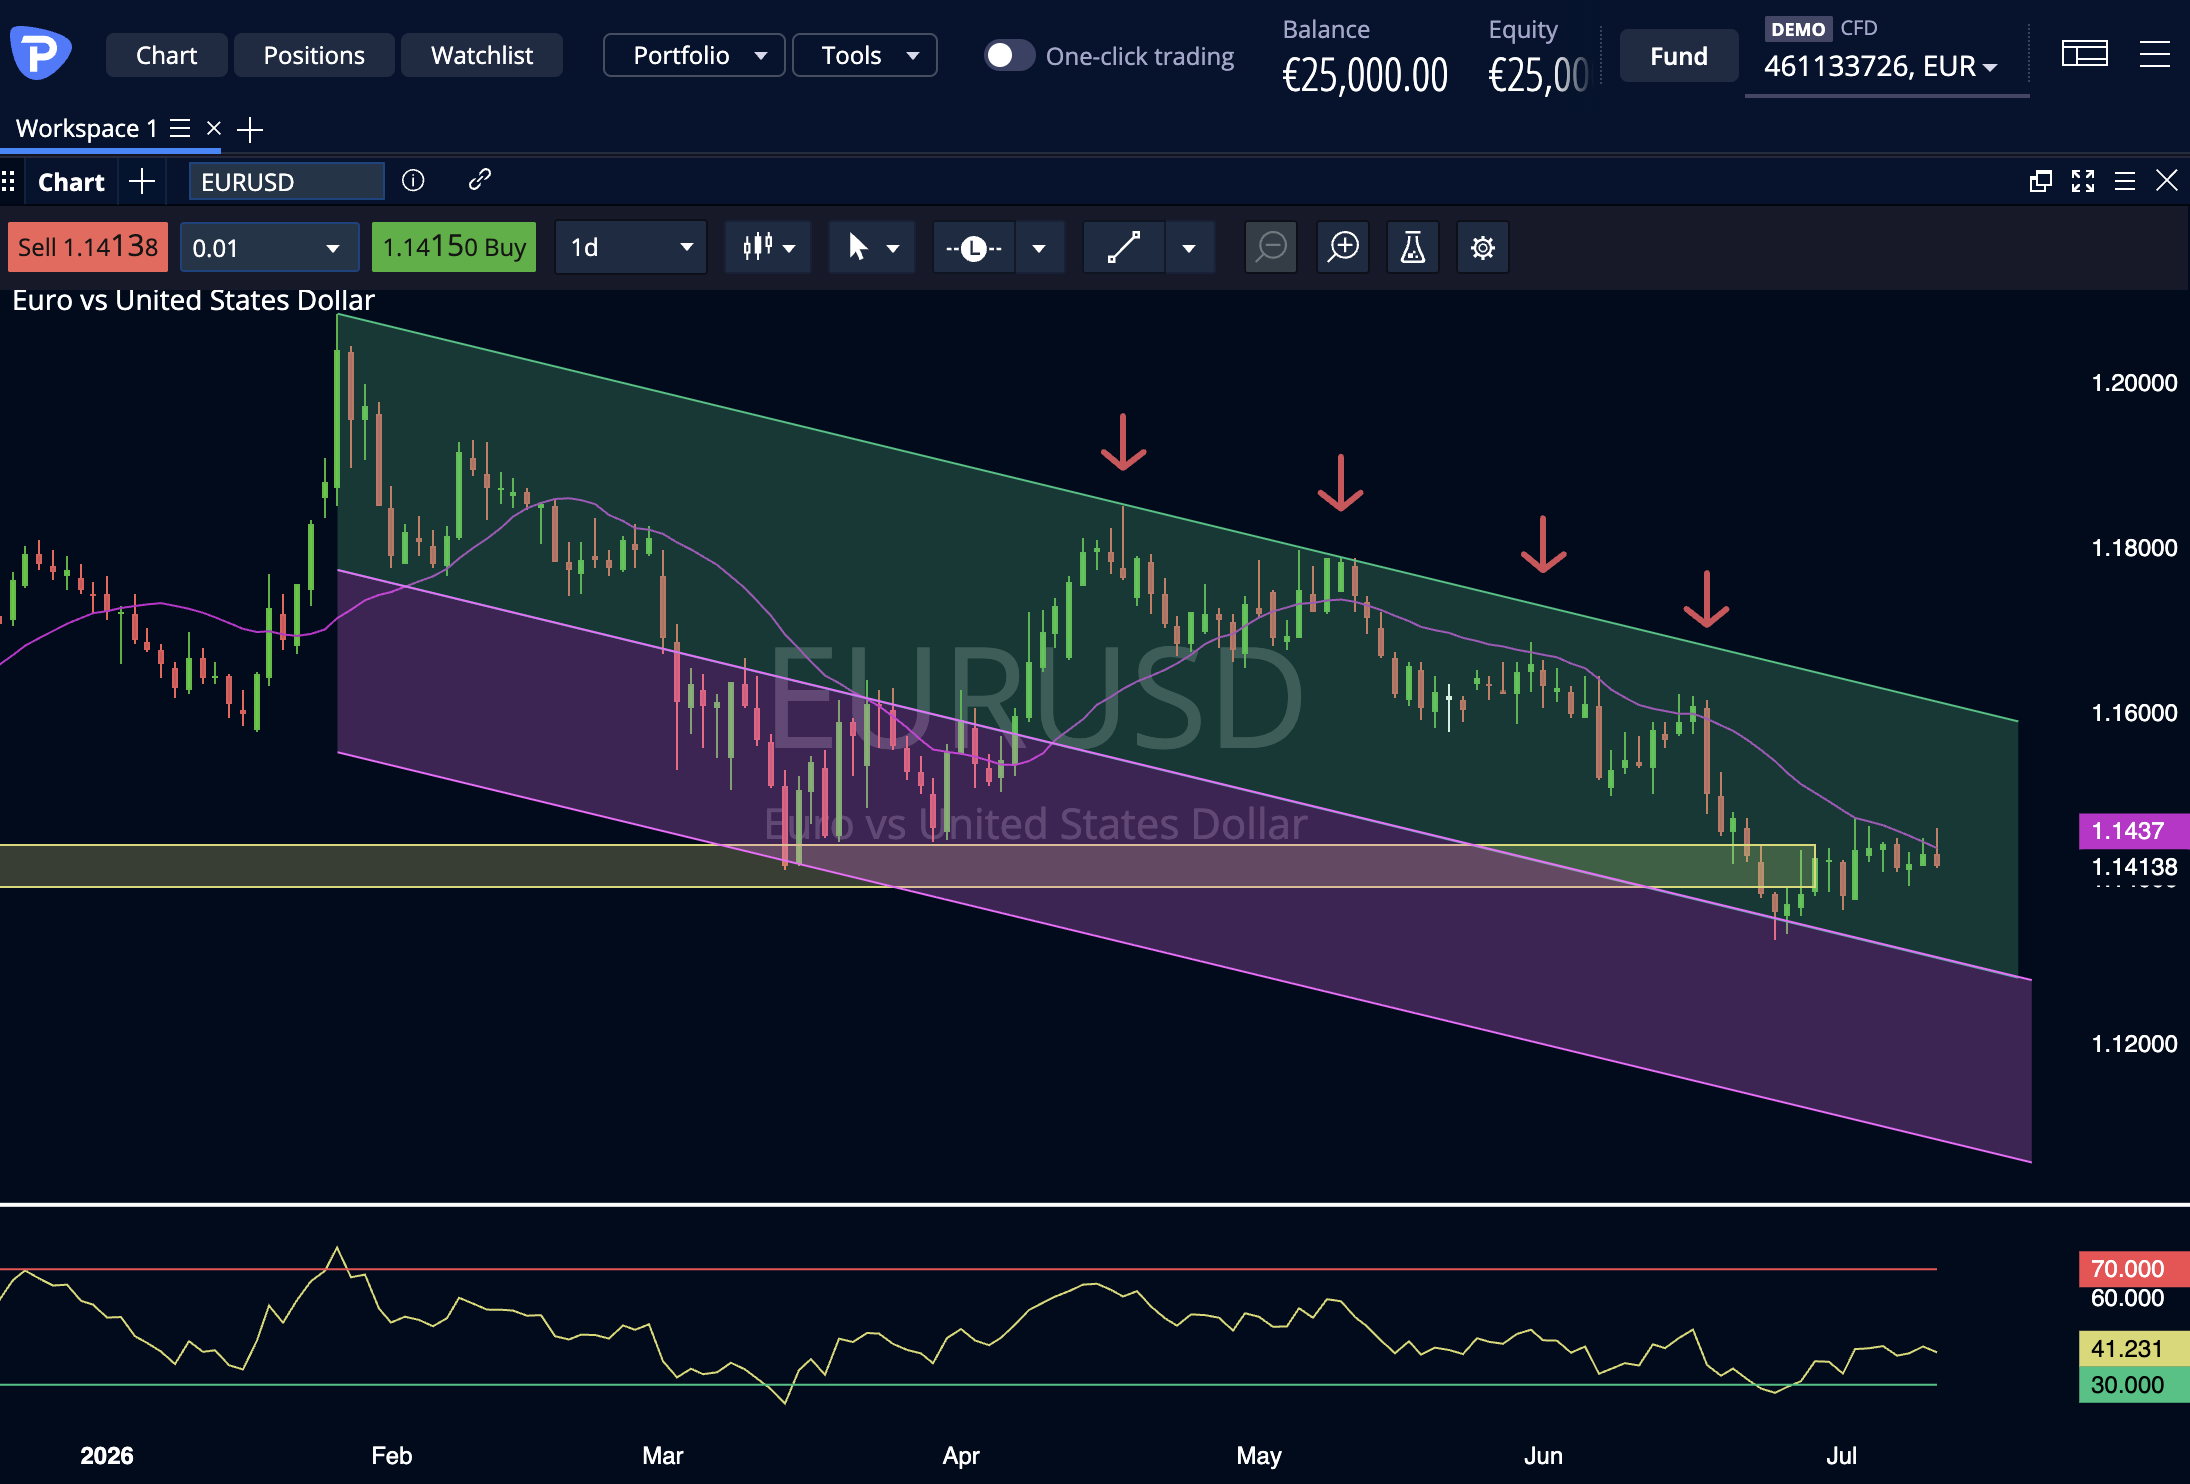The image size is (2190, 1484).
Task: Click the Jul label on time axis
Action: click(x=1841, y=1455)
